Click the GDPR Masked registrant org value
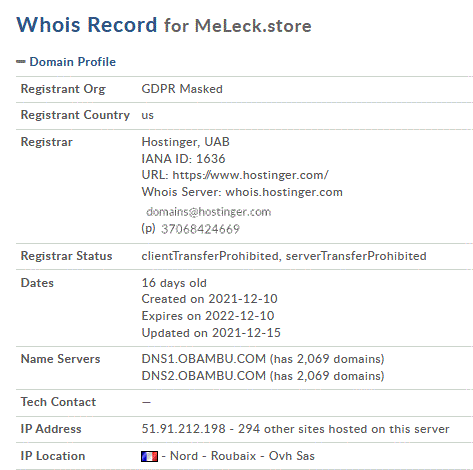 pyautogui.click(x=182, y=89)
